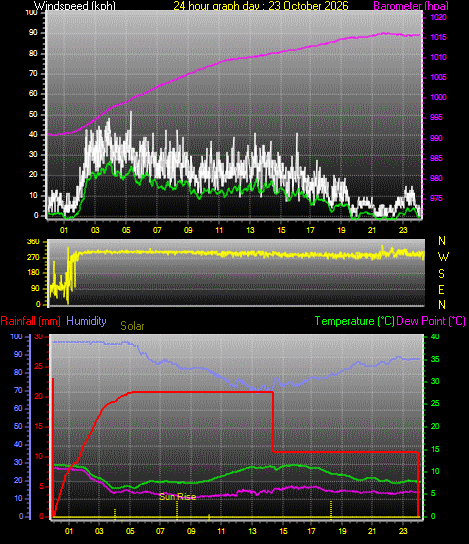This screenshot has height=544, width=469.
Task: Click hour 21 under the rainfall graph
Action: click(372, 531)
